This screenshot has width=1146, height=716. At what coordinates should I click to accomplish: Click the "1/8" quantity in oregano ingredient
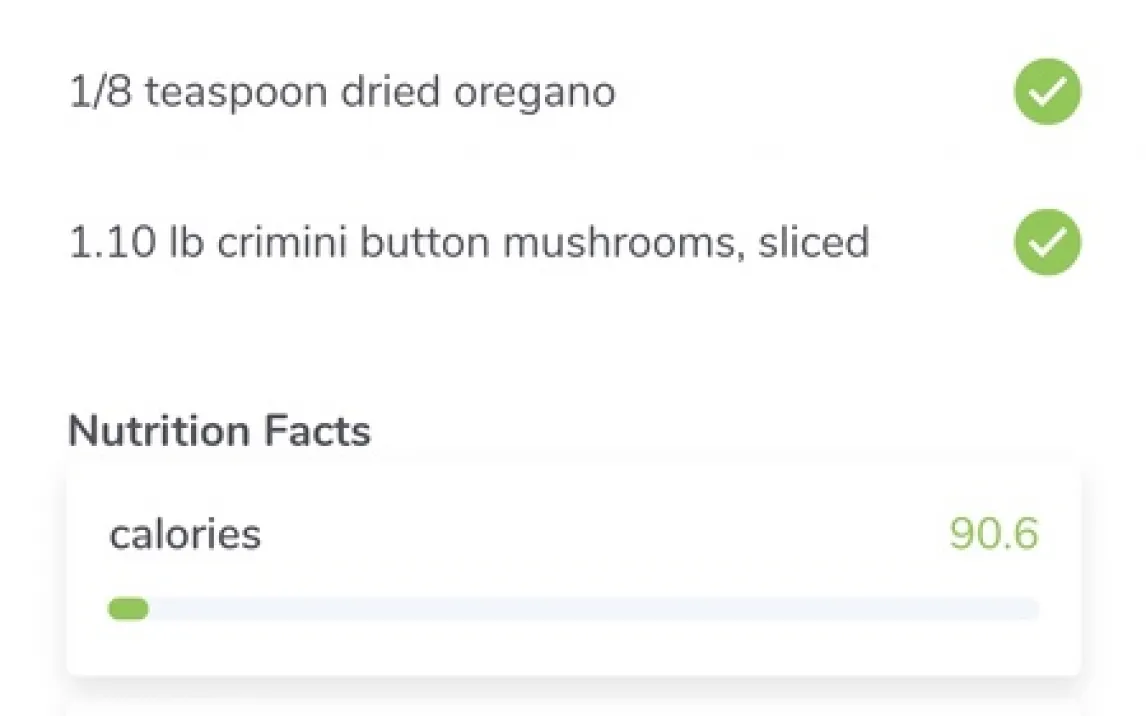point(100,93)
